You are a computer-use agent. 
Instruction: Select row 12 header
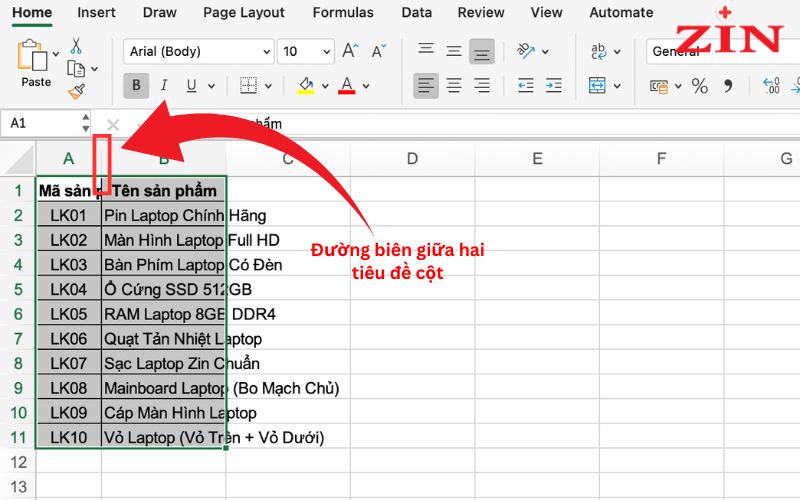click(x=18, y=462)
